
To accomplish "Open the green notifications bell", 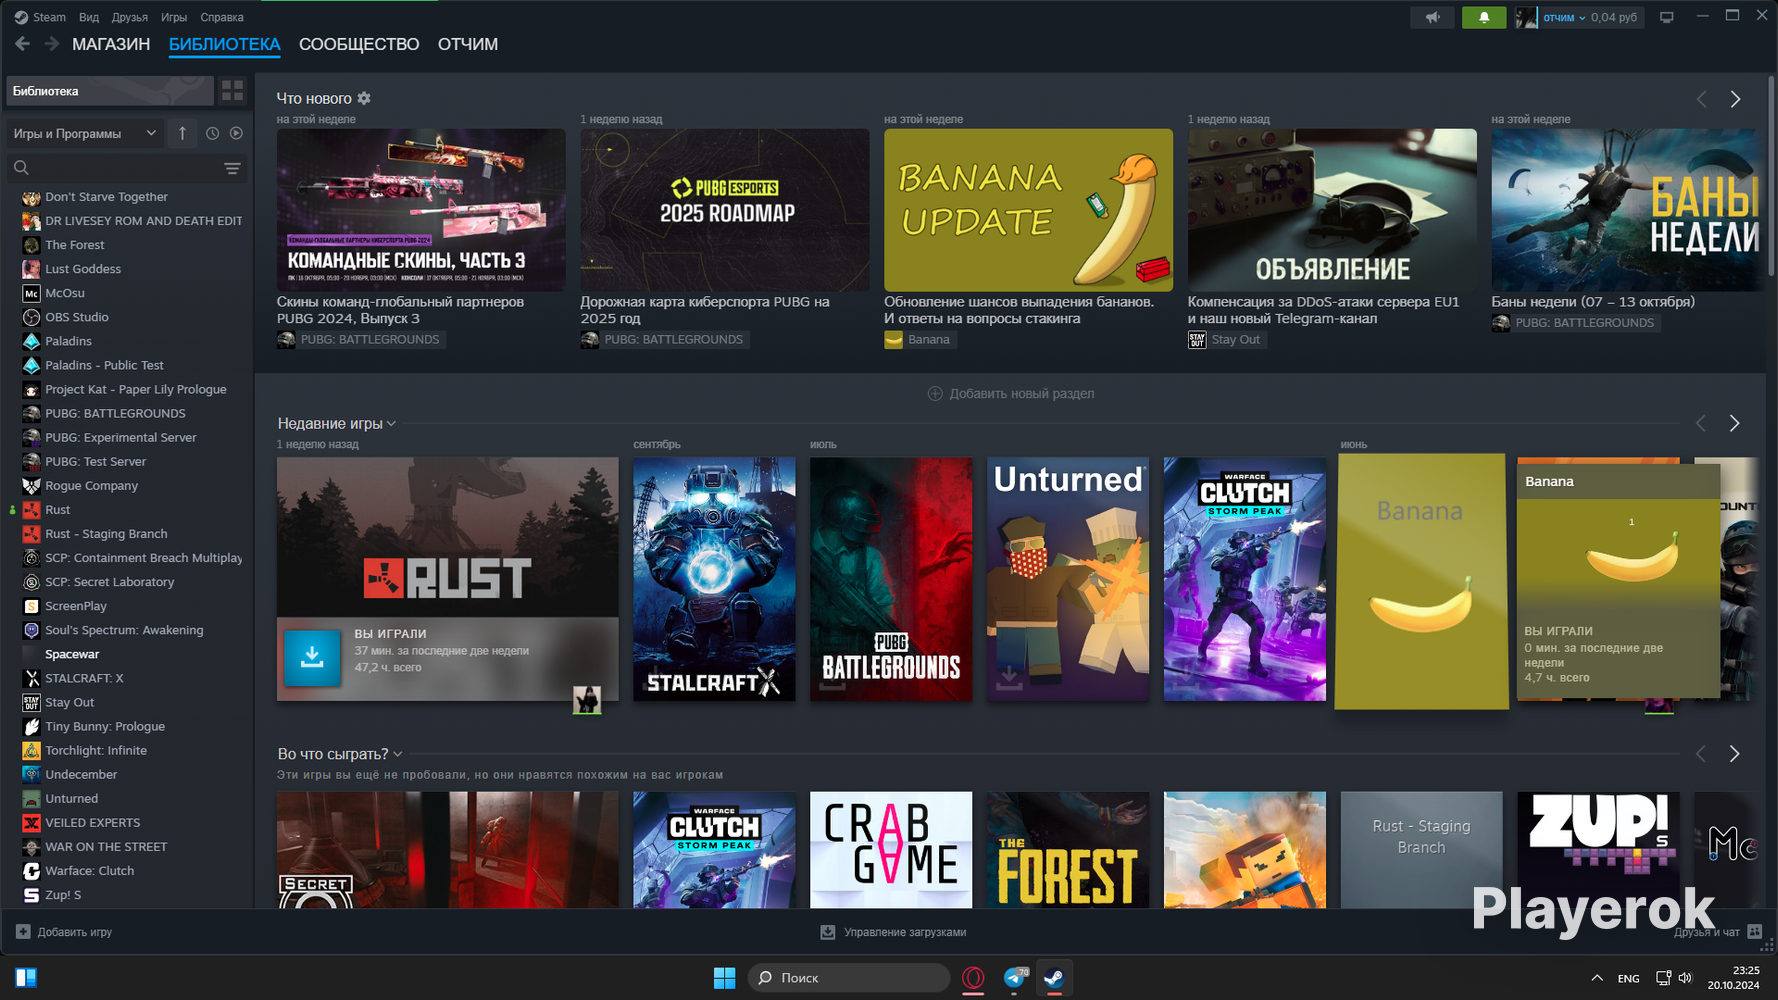I will click(1484, 17).
